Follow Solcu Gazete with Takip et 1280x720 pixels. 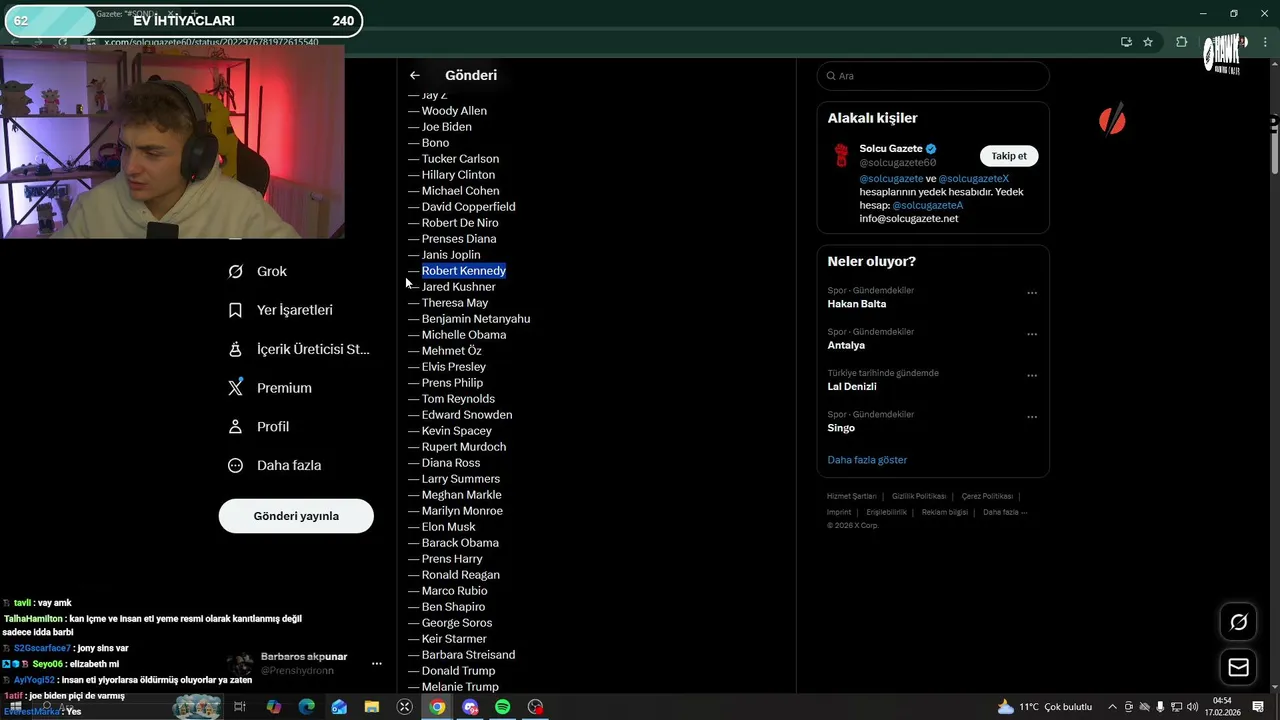[x=1009, y=156]
